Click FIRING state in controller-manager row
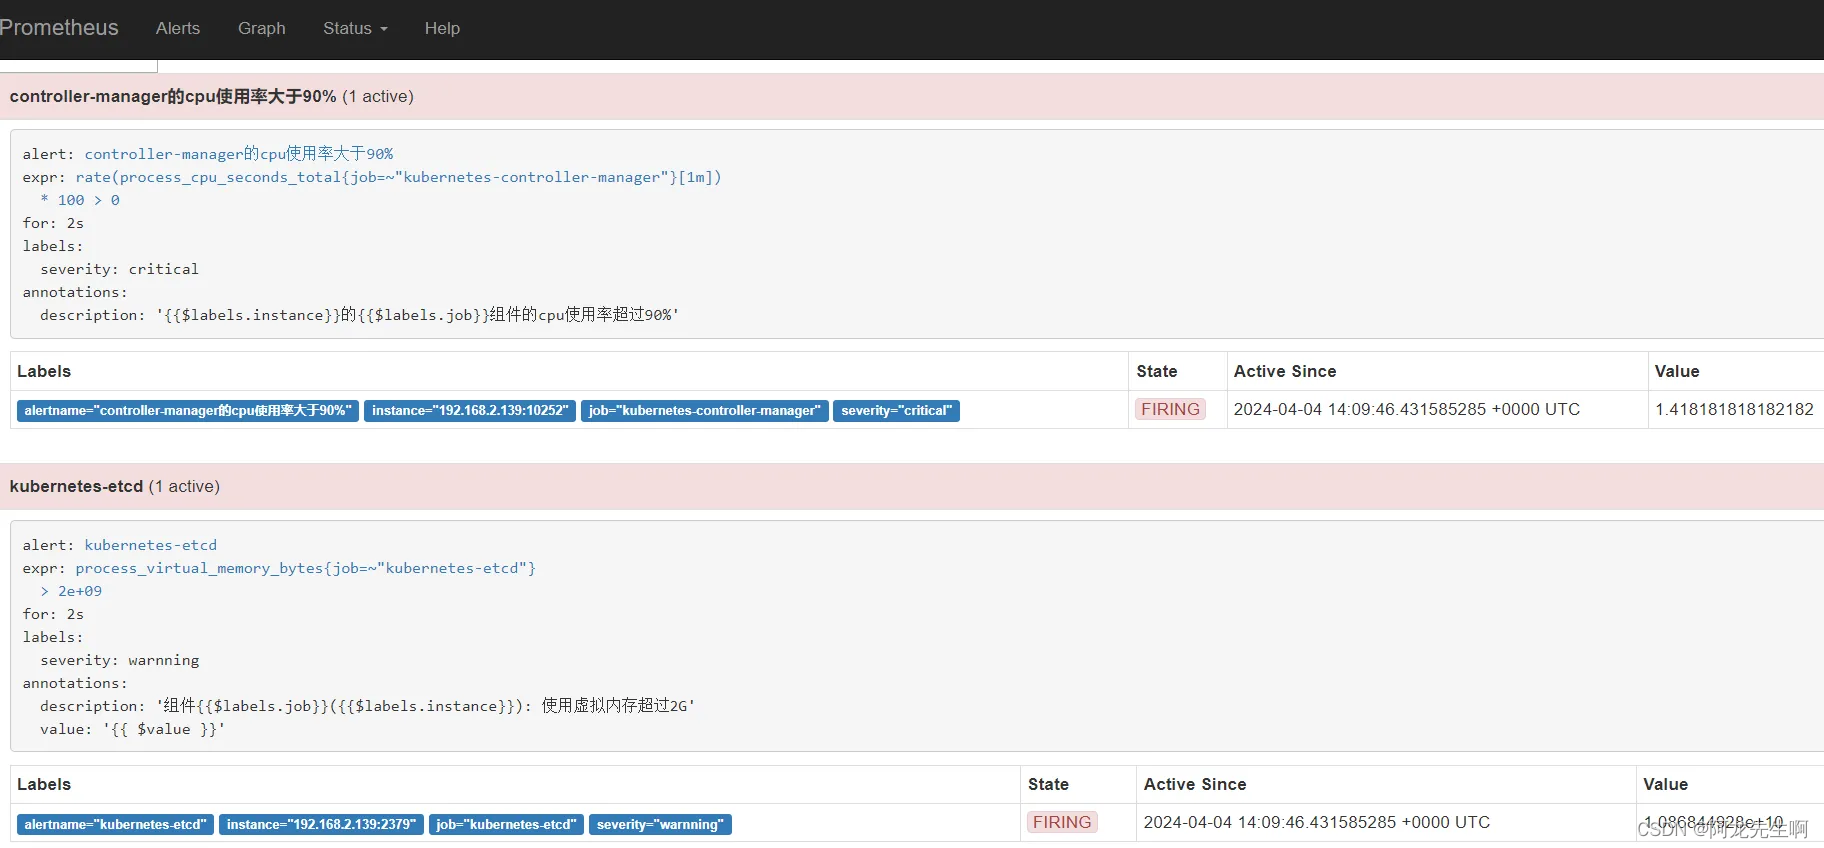Image resolution: width=1824 pixels, height=848 pixels. pyautogui.click(x=1170, y=409)
